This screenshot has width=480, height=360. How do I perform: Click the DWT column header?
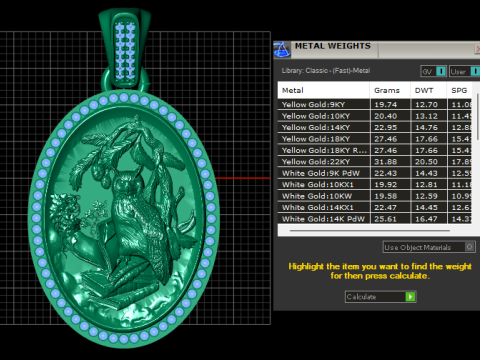point(429,90)
